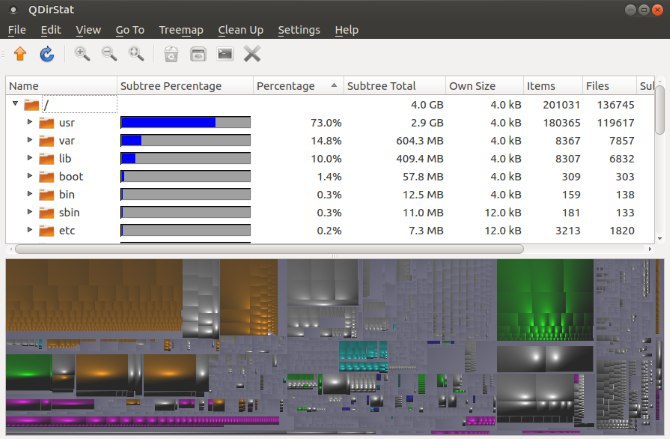Open the Treemap menu
The width and height of the screenshot is (670, 439).
[x=181, y=30]
